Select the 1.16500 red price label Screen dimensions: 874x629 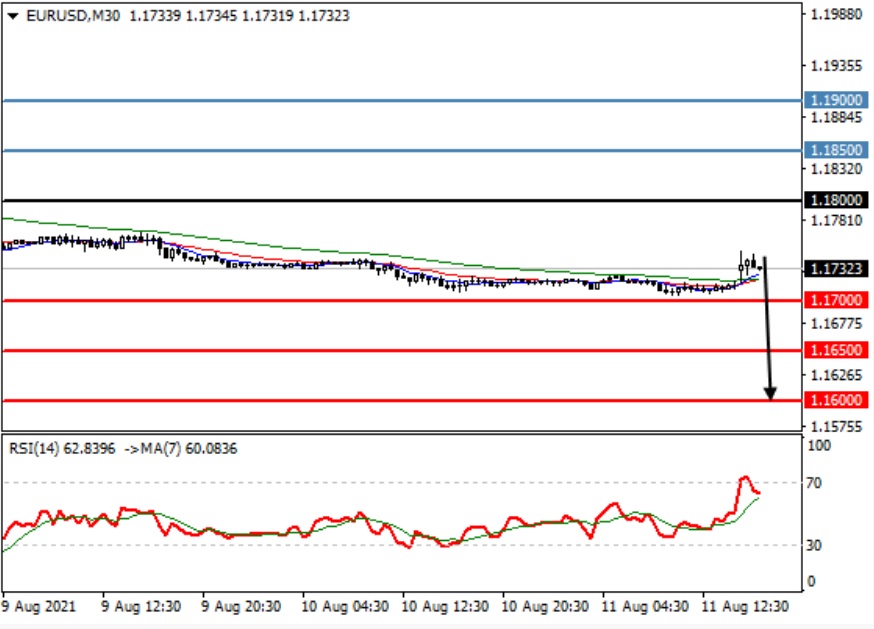coord(836,350)
